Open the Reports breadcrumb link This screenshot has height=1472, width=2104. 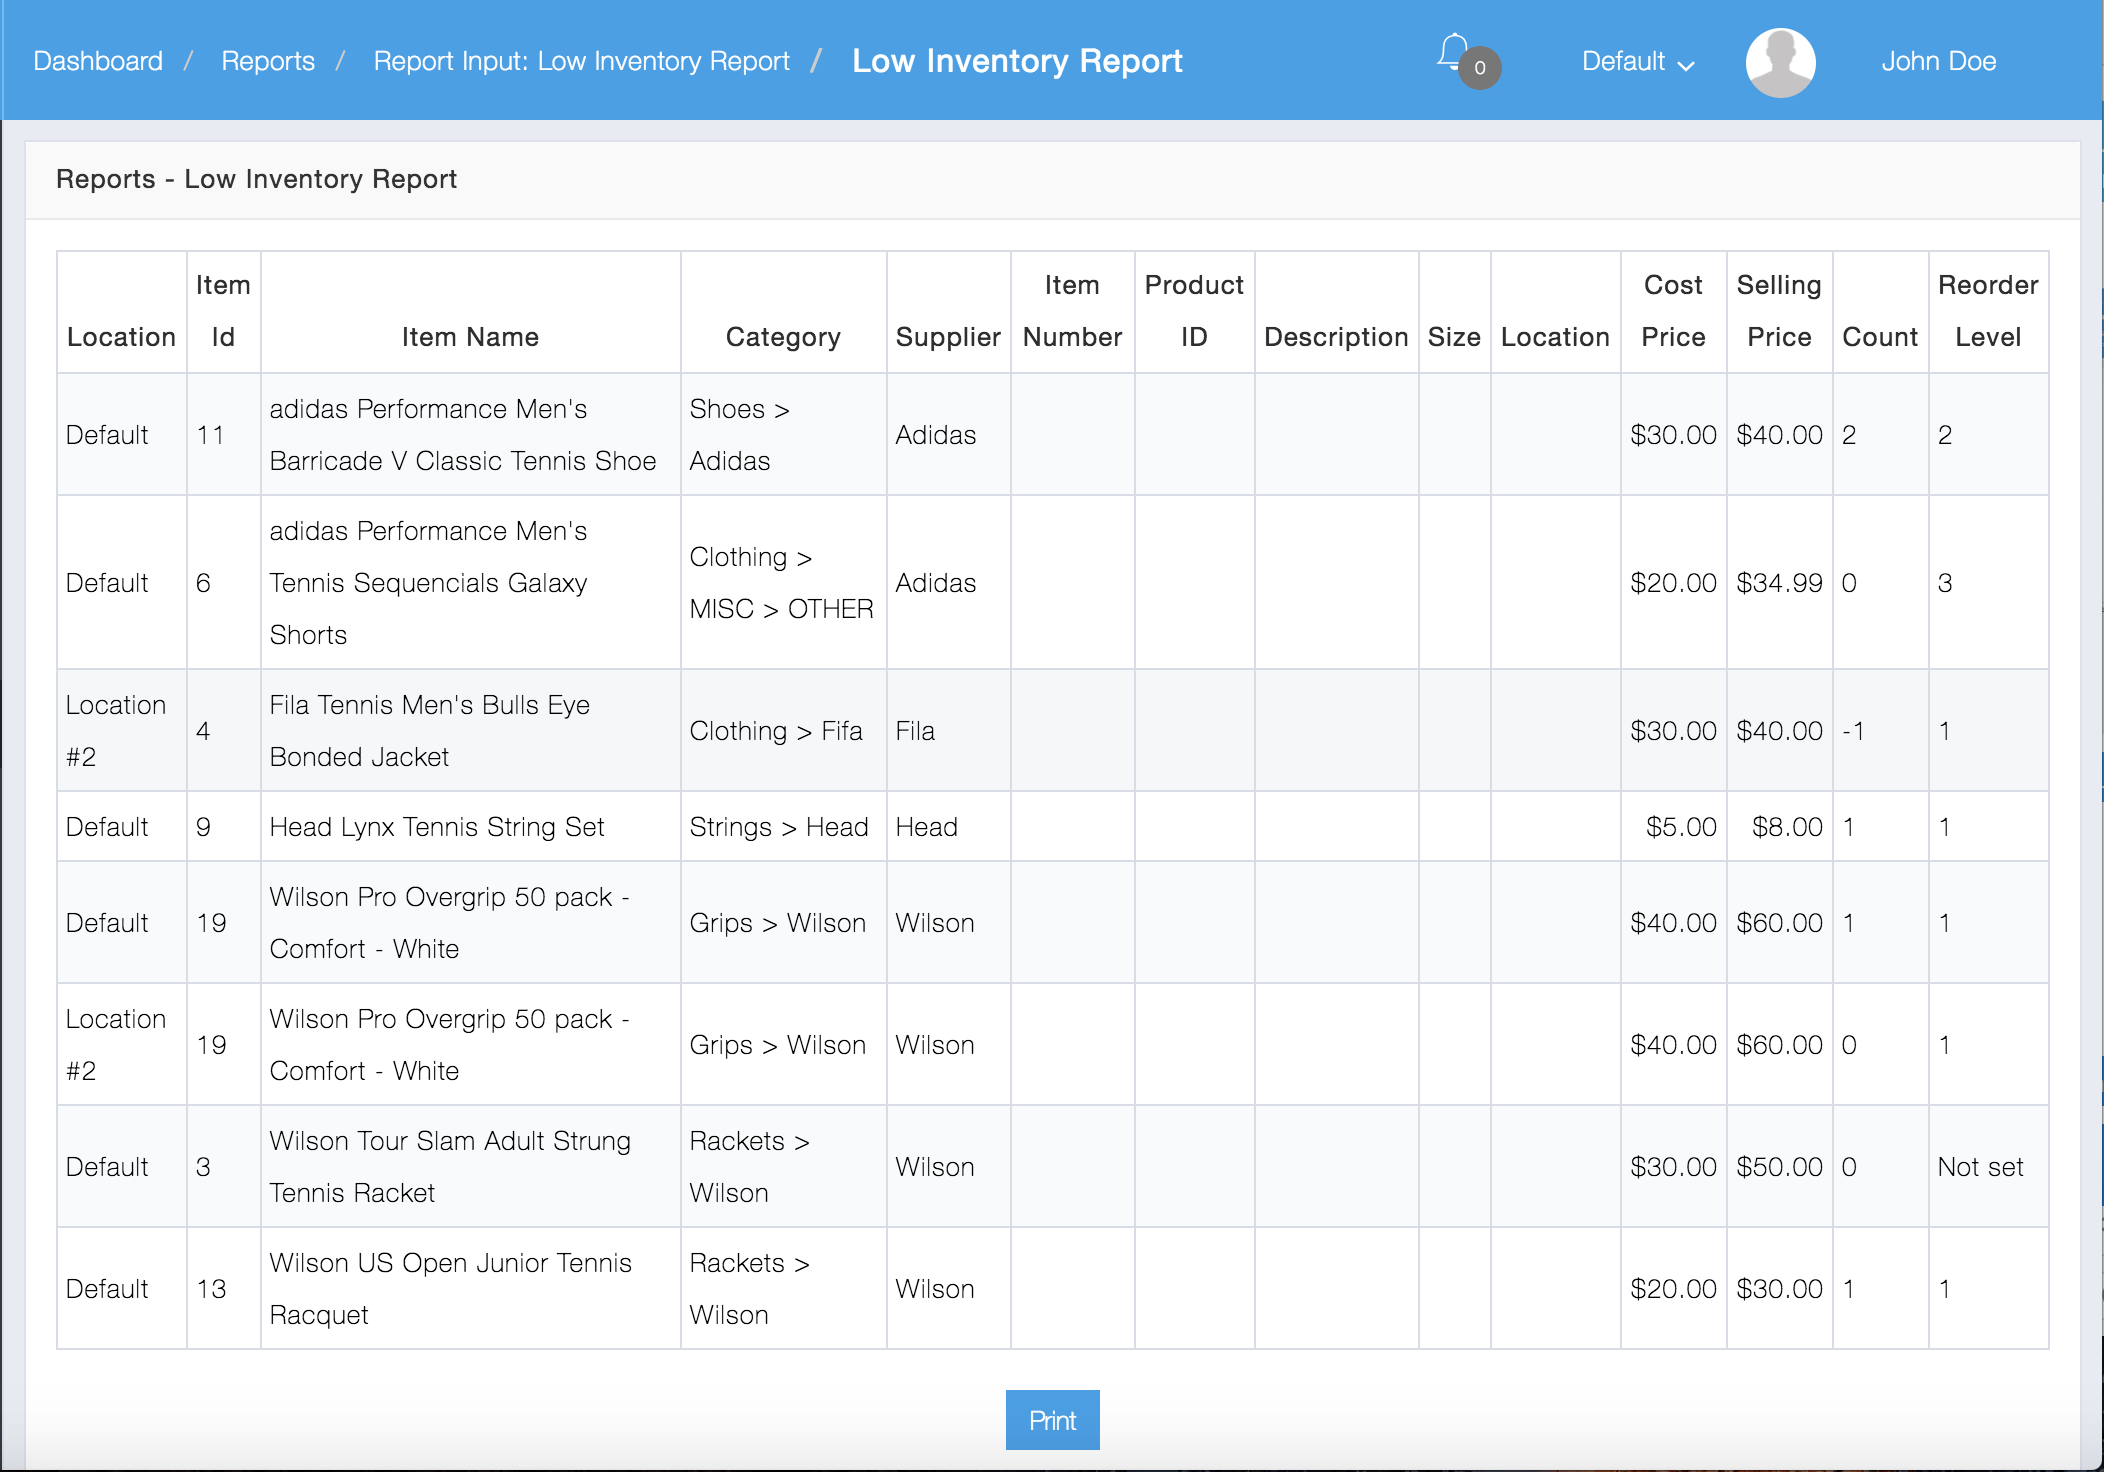click(x=268, y=61)
